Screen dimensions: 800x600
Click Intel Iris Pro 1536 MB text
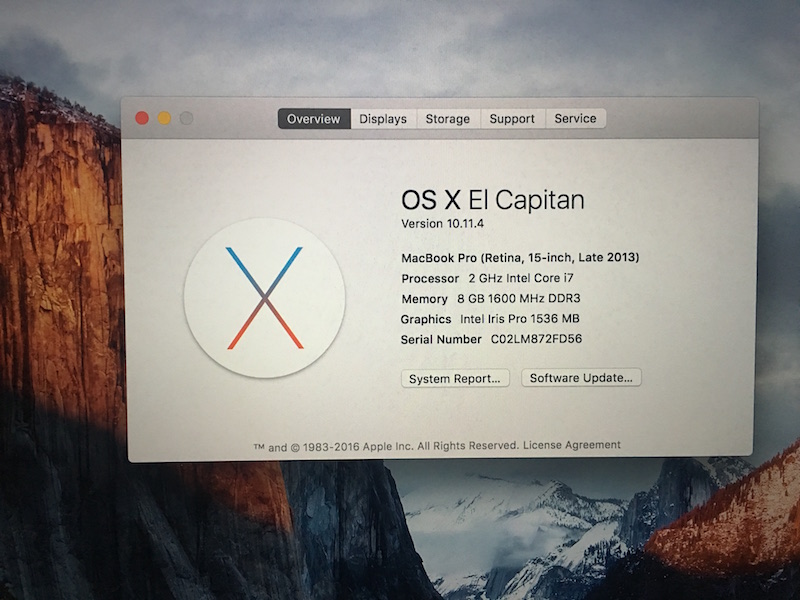tap(519, 319)
